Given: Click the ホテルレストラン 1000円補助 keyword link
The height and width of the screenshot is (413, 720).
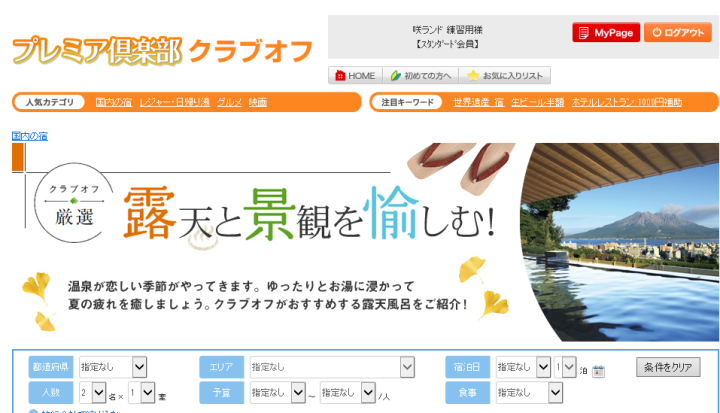Looking at the screenshot, I should [x=627, y=102].
